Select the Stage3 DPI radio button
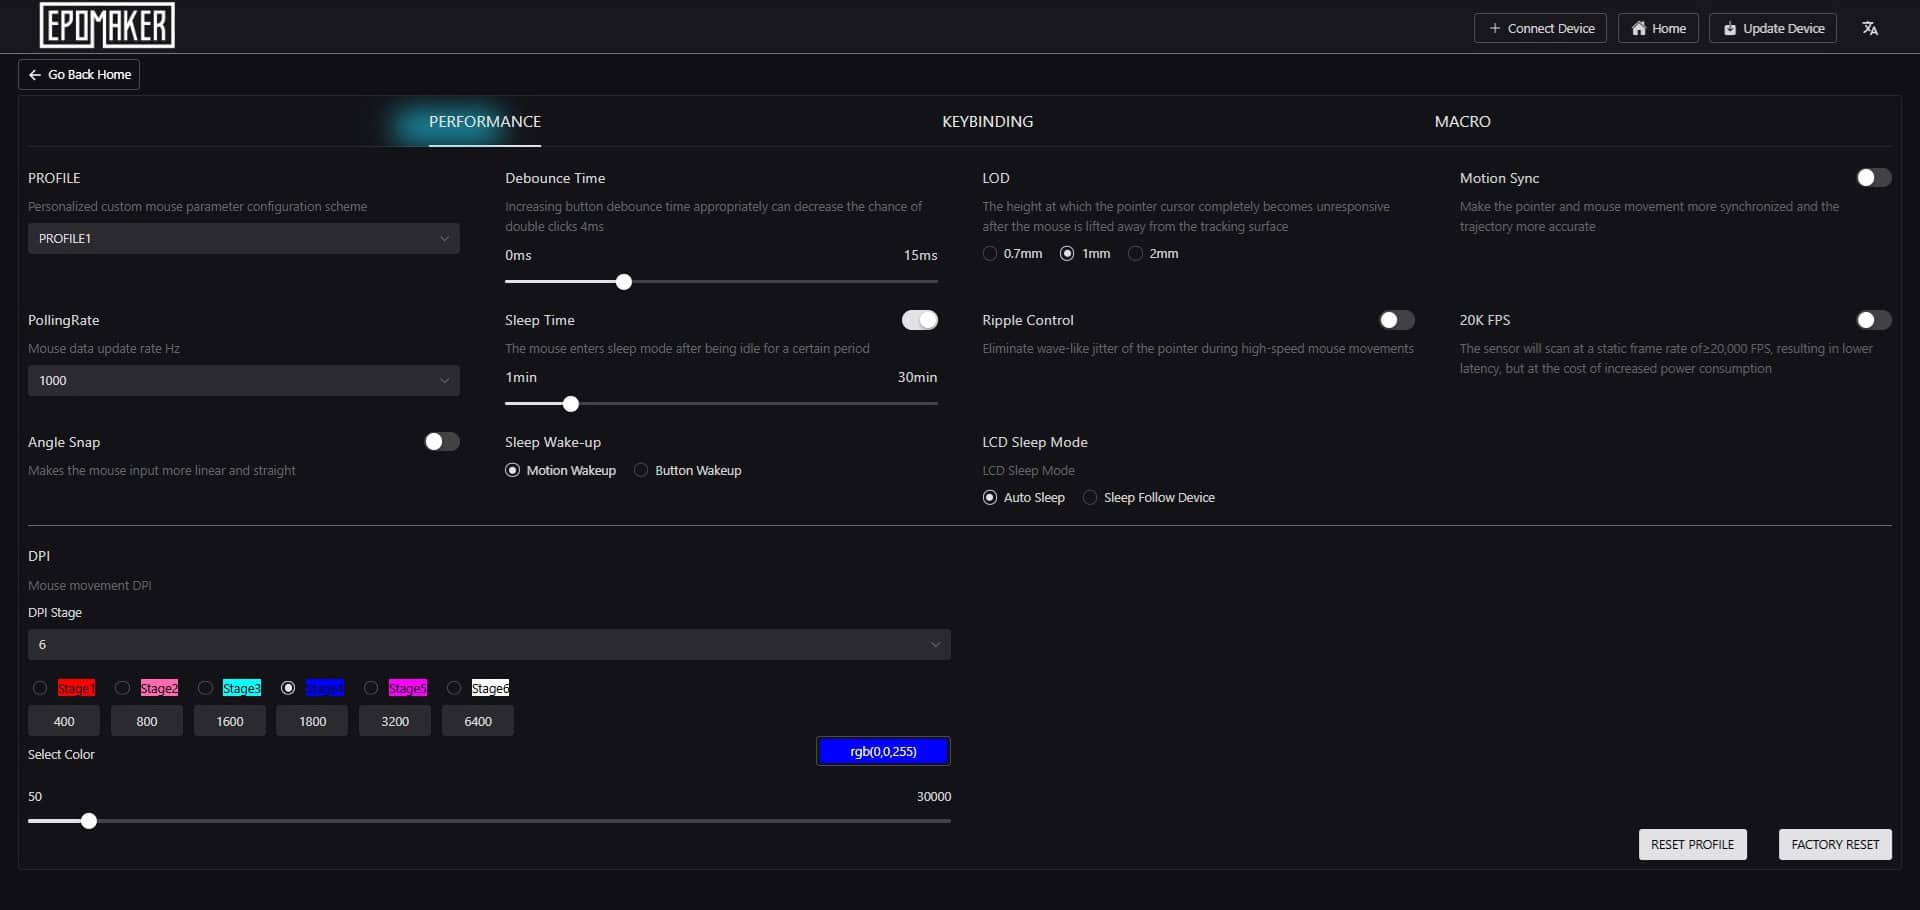 [x=205, y=688]
